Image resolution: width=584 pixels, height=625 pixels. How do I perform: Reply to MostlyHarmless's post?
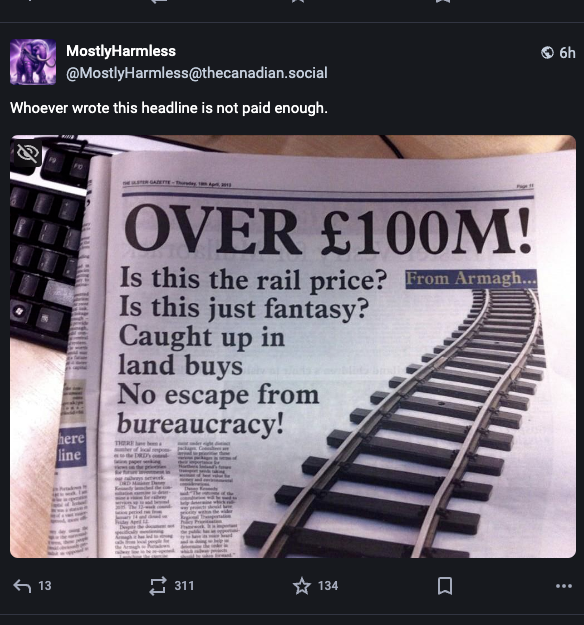click(x=22, y=586)
